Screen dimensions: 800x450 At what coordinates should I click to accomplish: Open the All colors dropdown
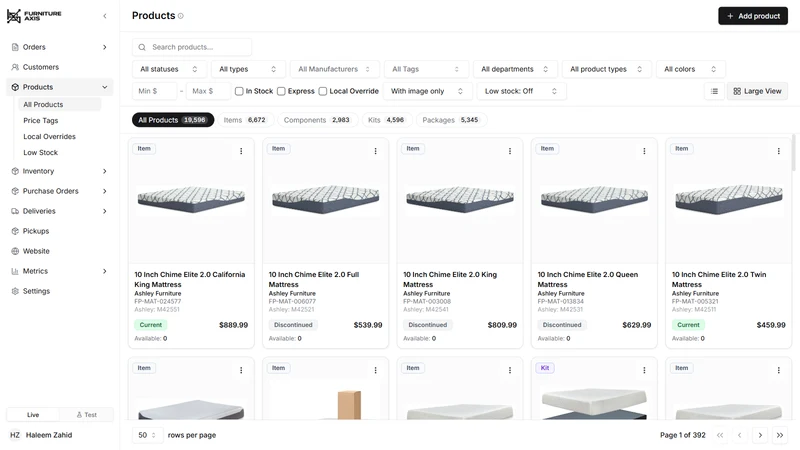coord(691,69)
